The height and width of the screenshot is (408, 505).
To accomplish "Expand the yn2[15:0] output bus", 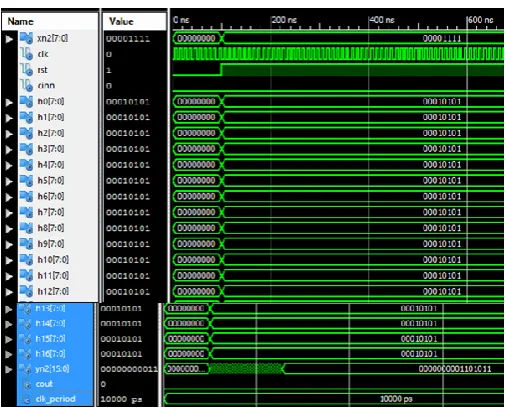I will click(9, 369).
